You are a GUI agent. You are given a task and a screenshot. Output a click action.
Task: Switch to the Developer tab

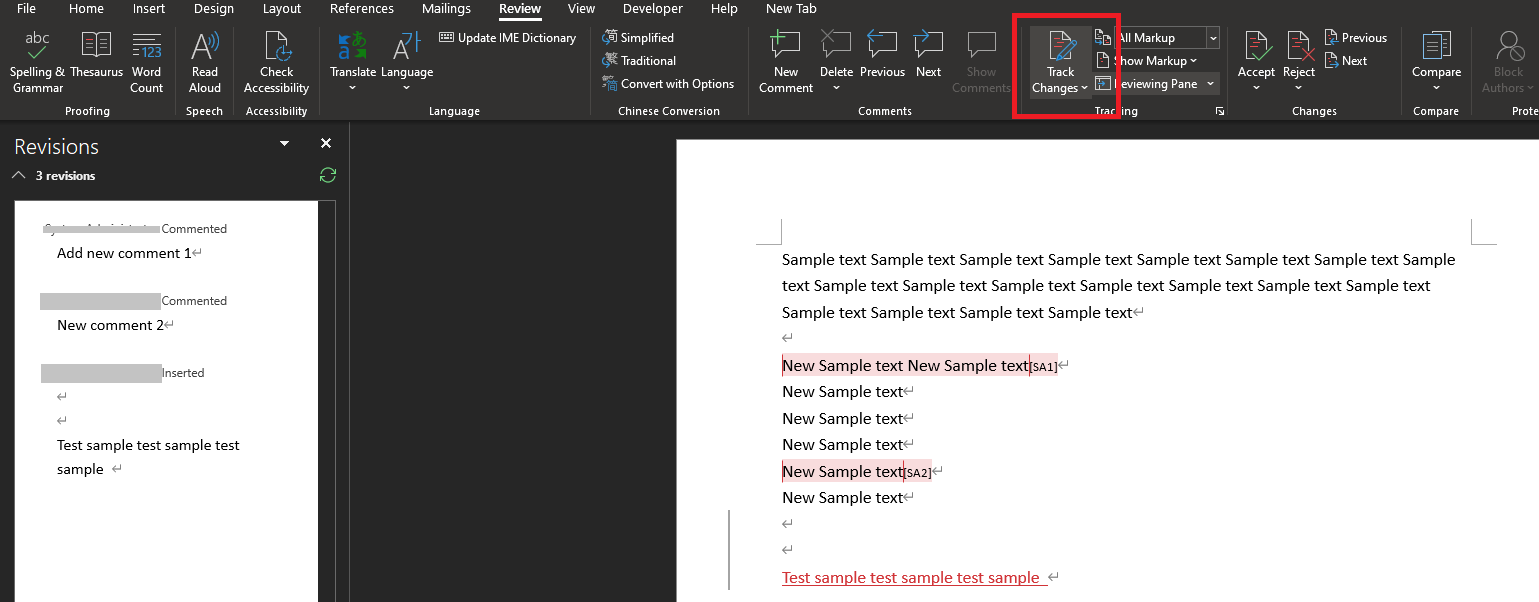(653, 9)
